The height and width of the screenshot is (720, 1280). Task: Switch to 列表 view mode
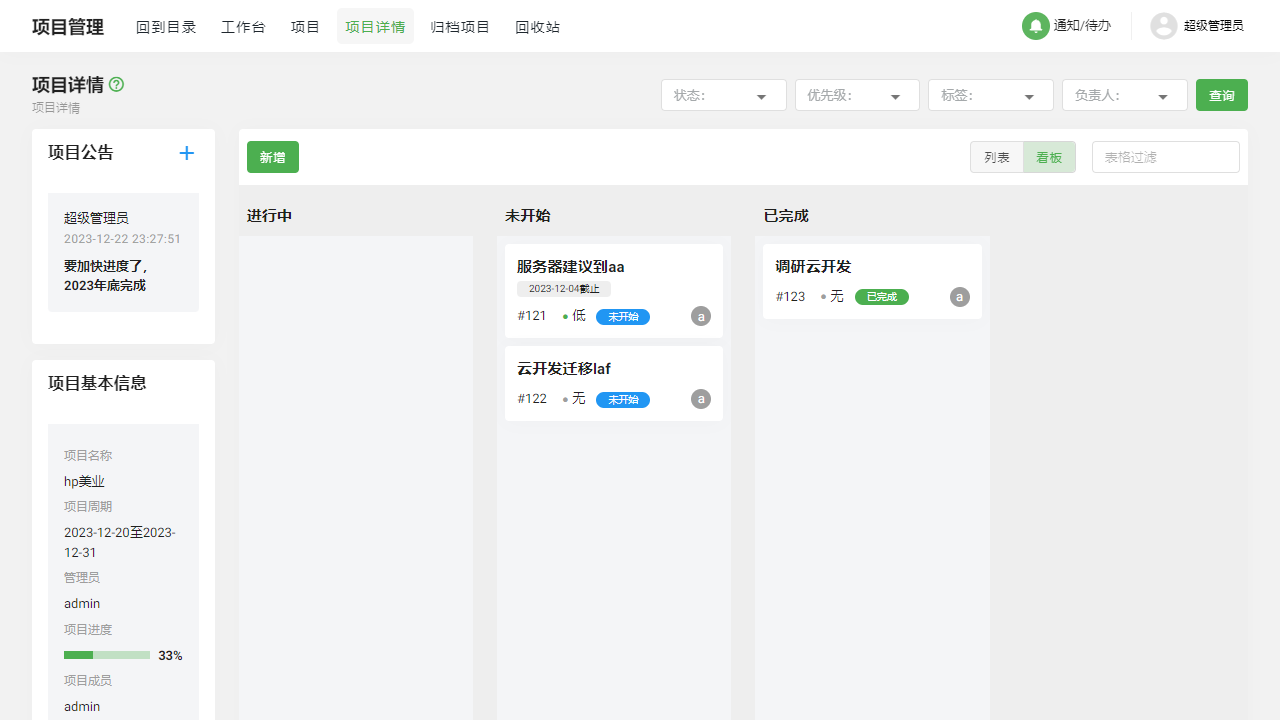coord(997,157)
